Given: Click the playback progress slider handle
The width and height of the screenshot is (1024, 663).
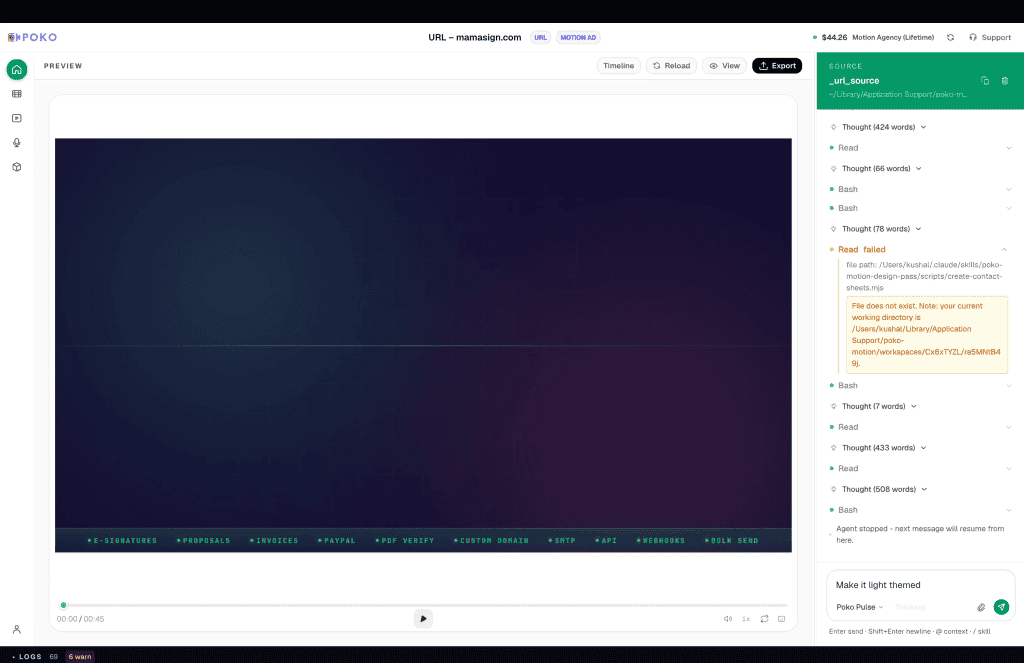Looking at the screenshot, I should [63, 606].
